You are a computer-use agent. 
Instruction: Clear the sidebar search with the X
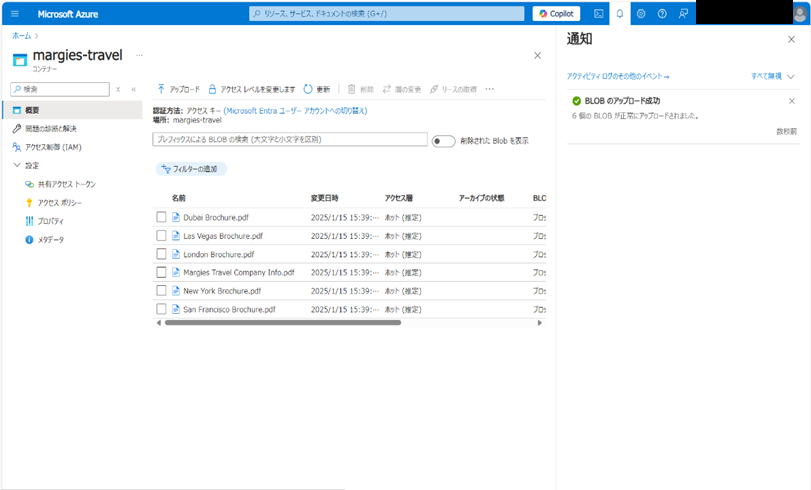[x=118, y=89]
